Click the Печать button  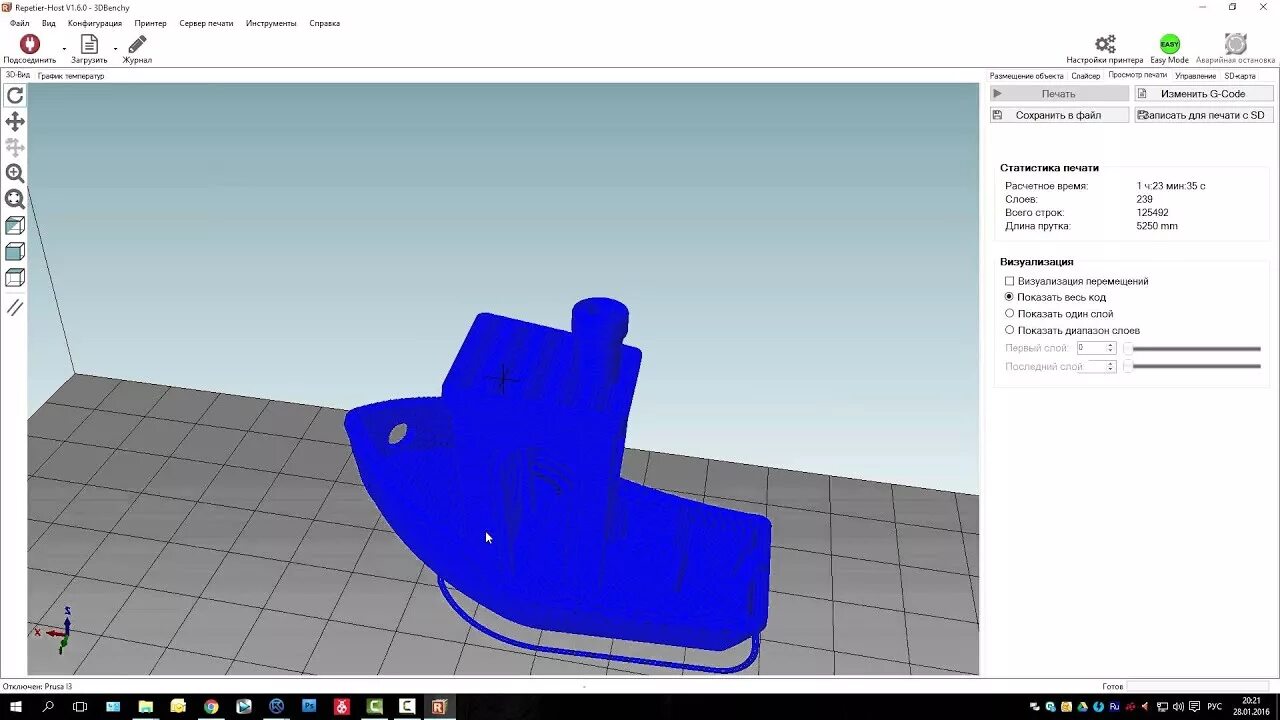(x=1059, y=93)
